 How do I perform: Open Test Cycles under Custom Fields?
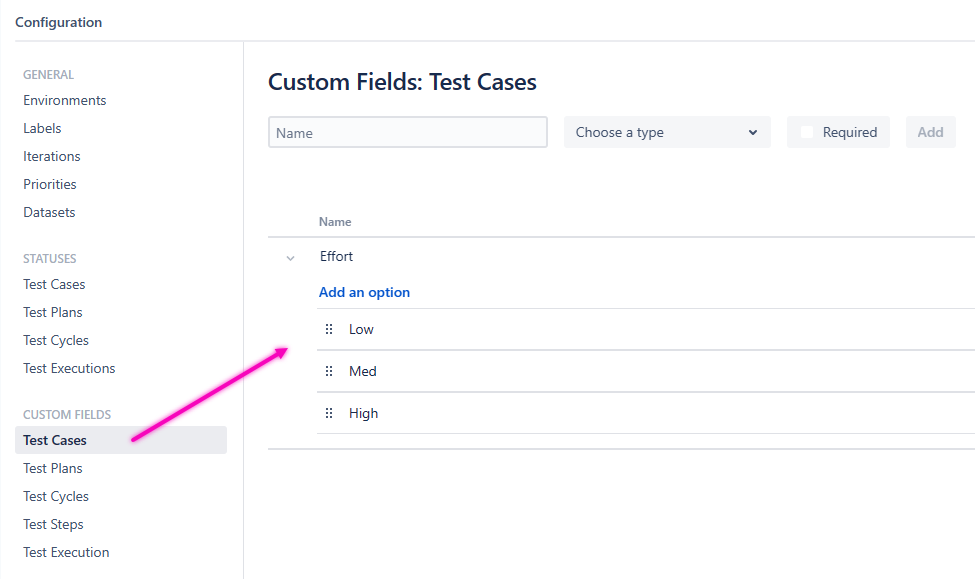(56, 496)
